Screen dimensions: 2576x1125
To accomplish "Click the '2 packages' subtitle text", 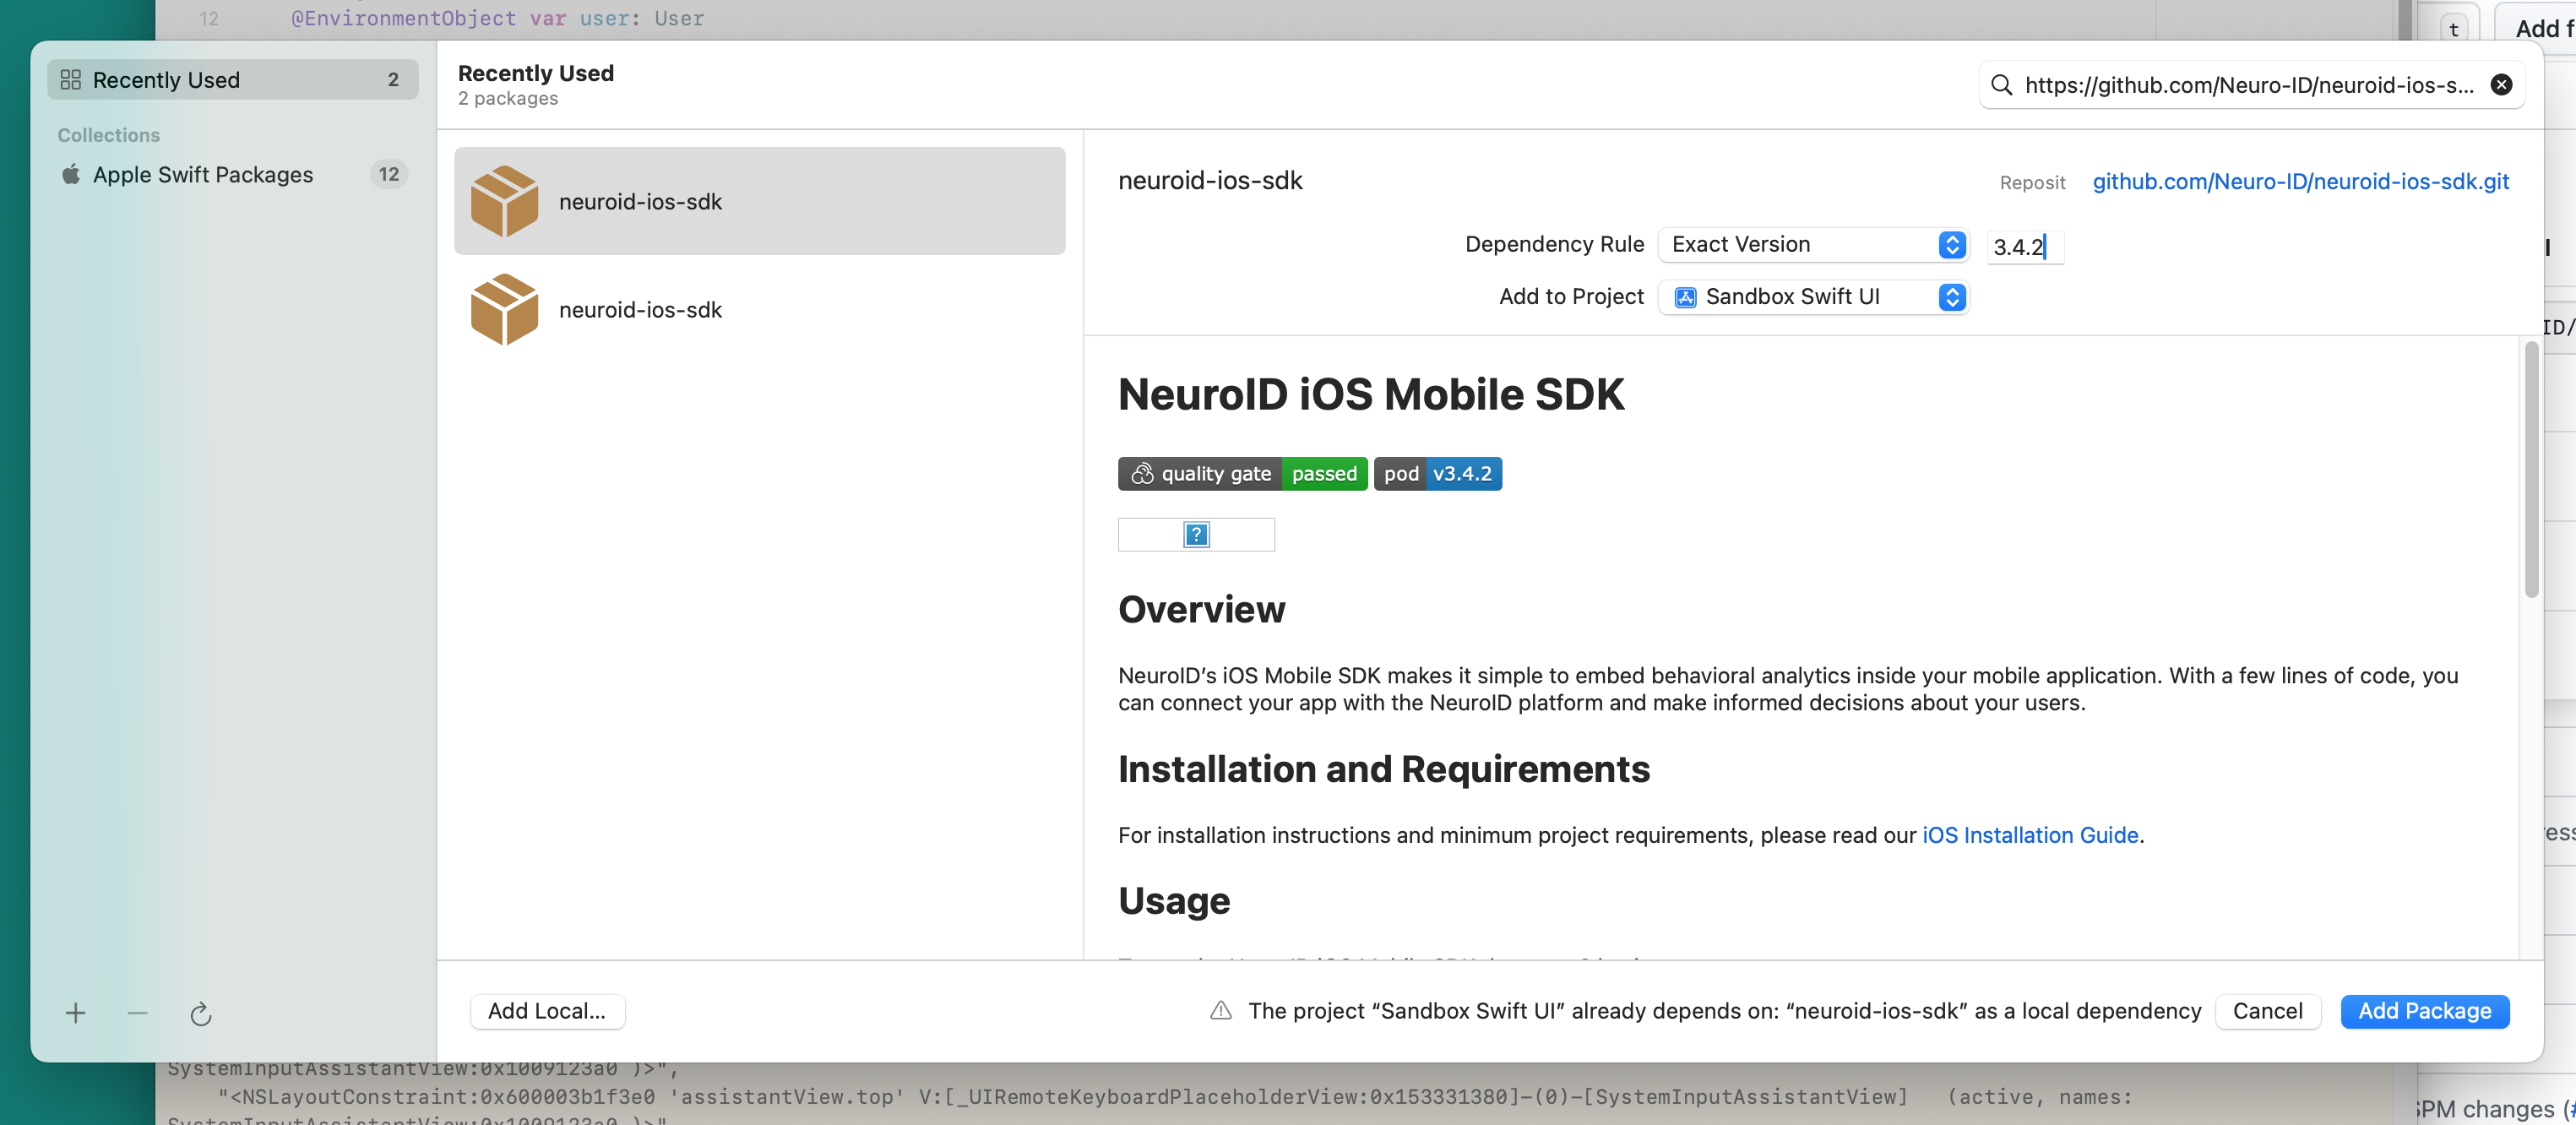I will (x=508, y=99).
